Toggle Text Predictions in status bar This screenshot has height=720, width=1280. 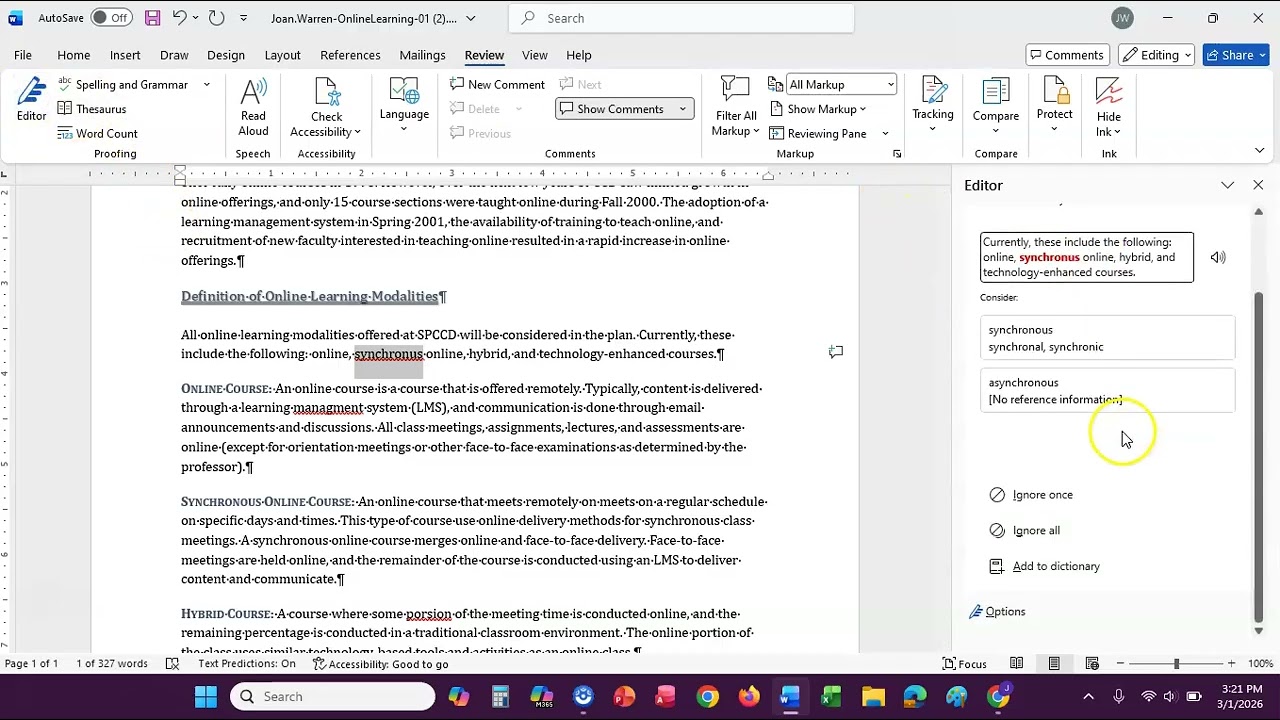click(x=247, y=664)
